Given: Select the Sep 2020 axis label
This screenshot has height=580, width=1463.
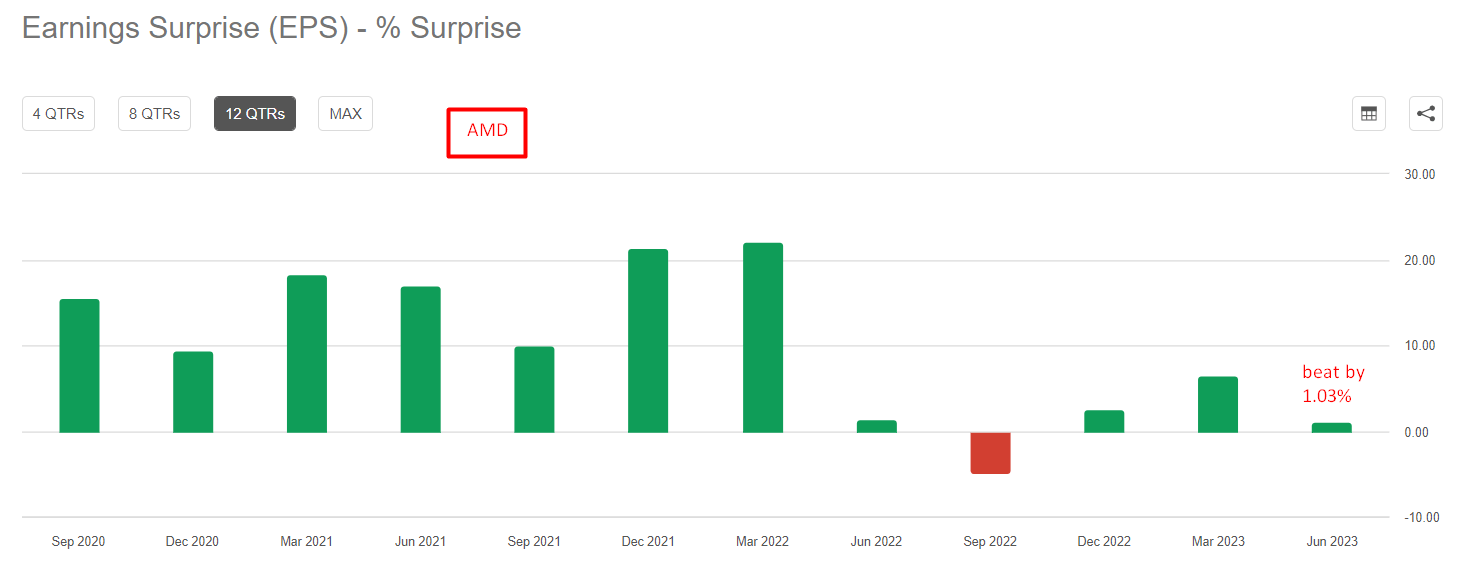Looking at the screenshot, I should pyautogui.click(x=78, y=541).
